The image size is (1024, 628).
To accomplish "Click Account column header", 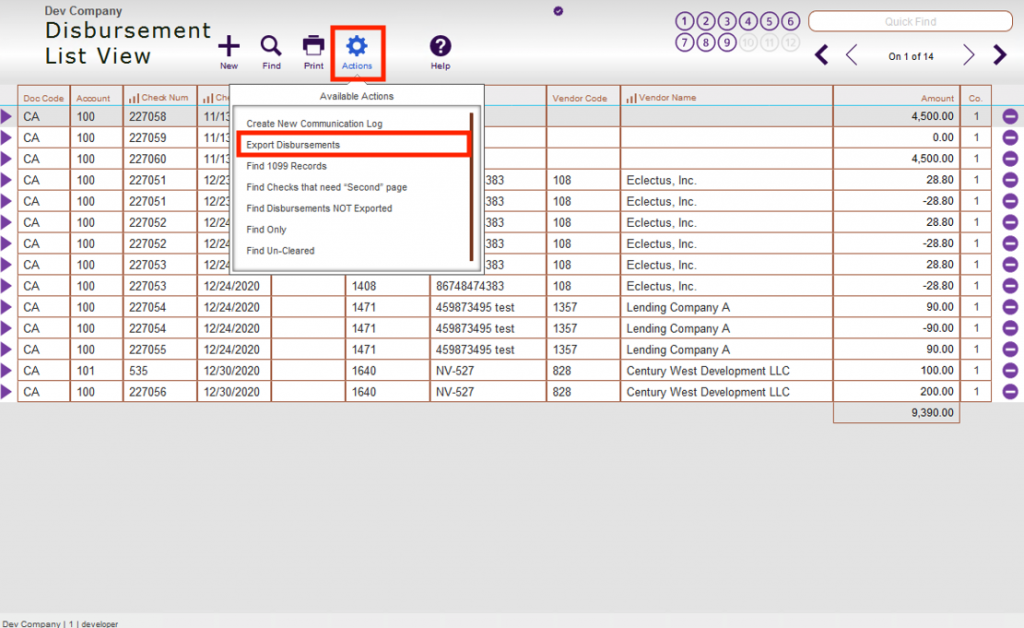I will coord(93,99).
